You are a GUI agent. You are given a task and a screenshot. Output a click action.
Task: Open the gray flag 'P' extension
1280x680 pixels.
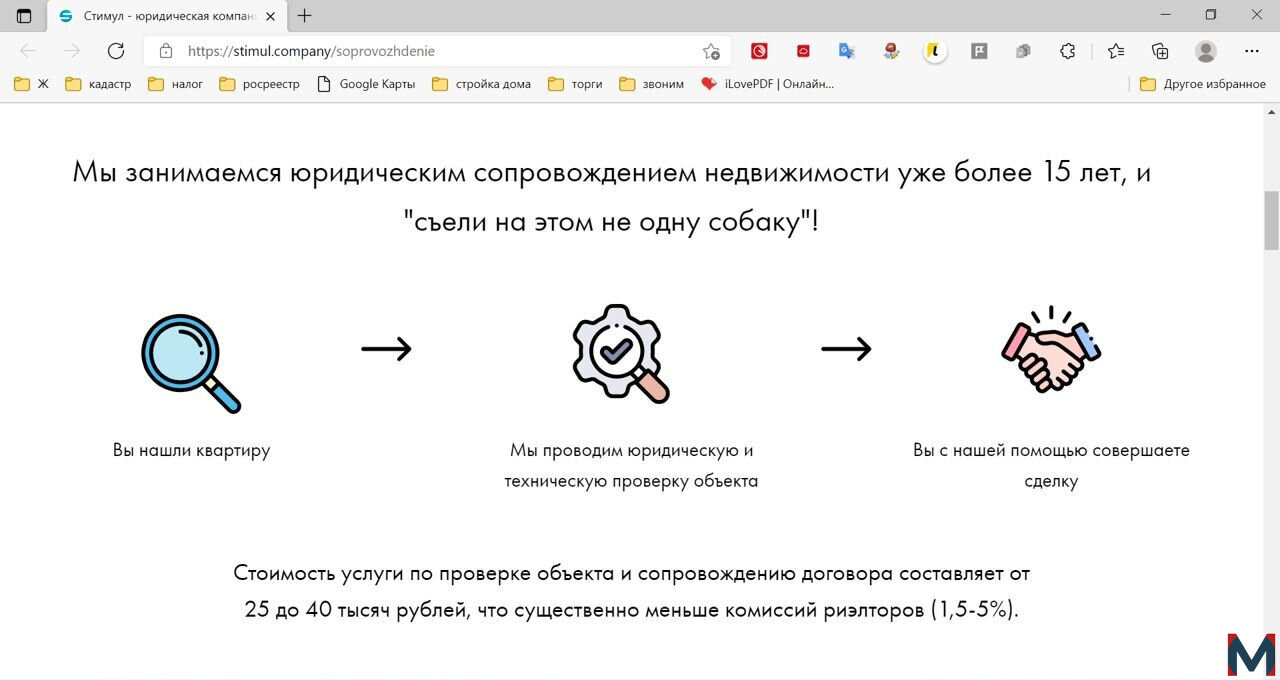point(979,51)
